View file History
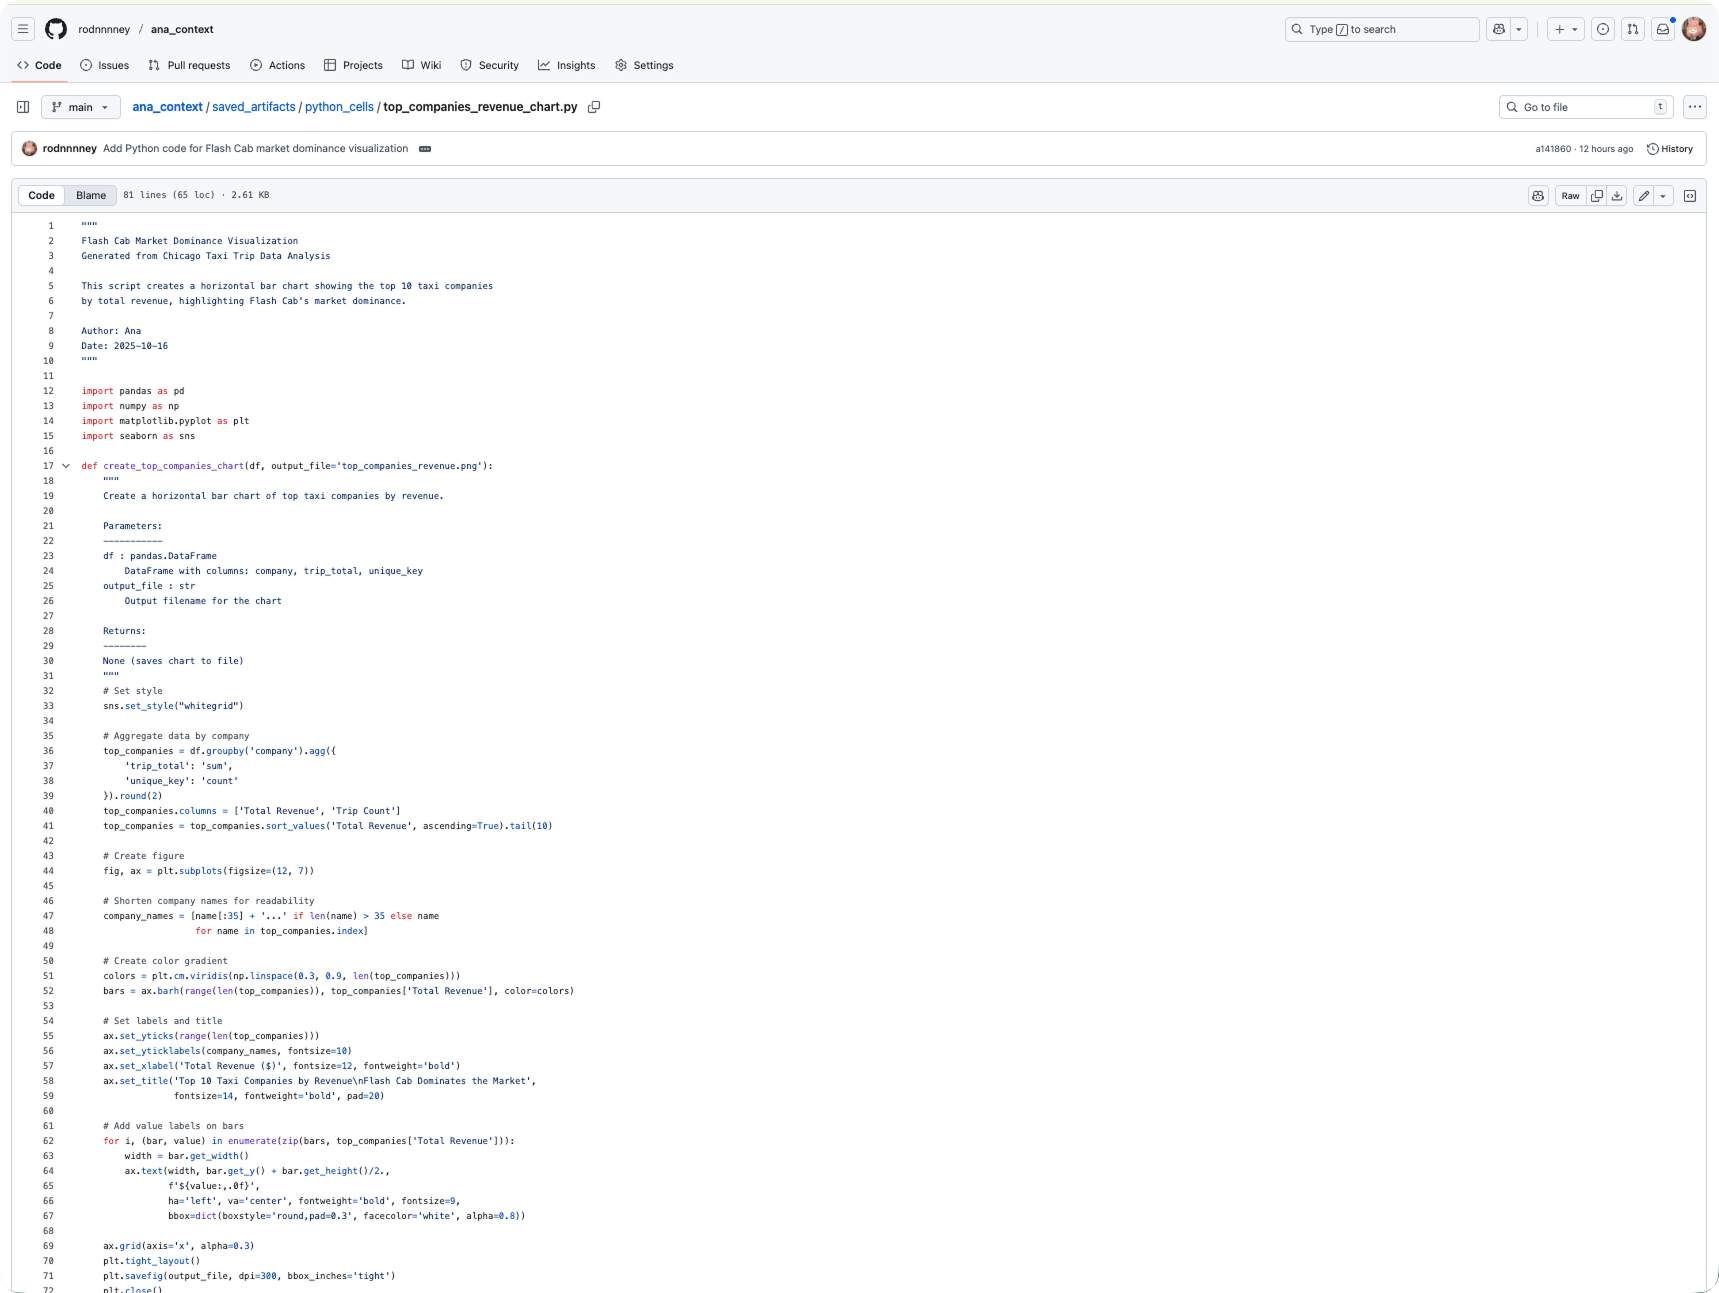 coord(1670,149)
